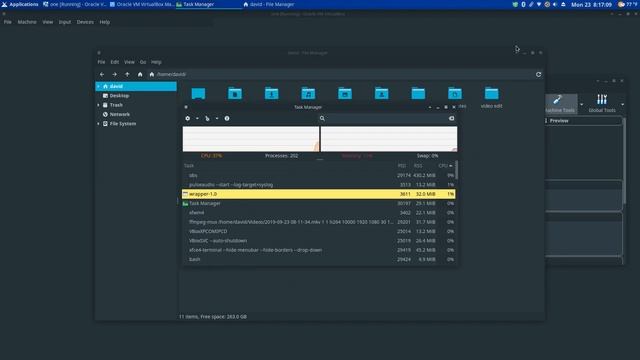Click the identify window pointer icon in Task Manager
640x360 pixels.
[207, 118]
